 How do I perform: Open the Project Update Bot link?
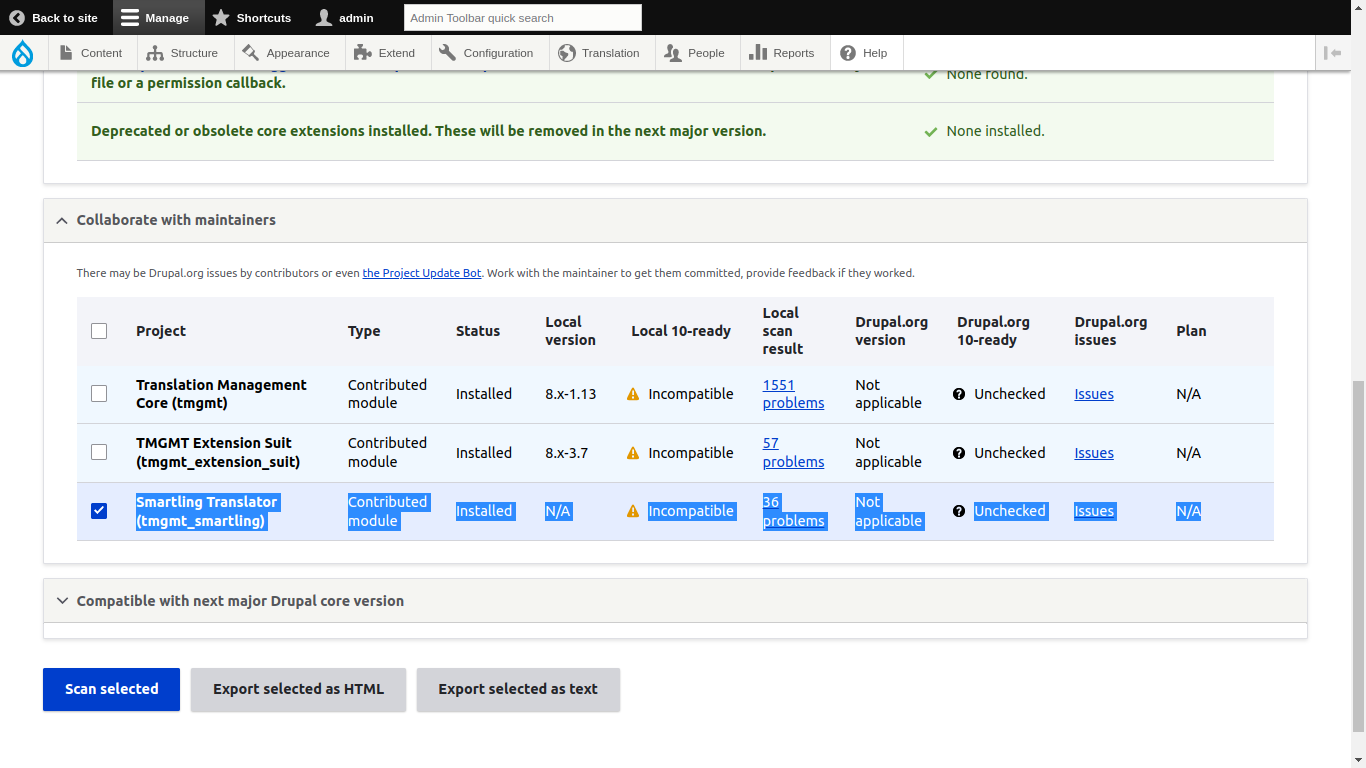[x=422, y=273]
